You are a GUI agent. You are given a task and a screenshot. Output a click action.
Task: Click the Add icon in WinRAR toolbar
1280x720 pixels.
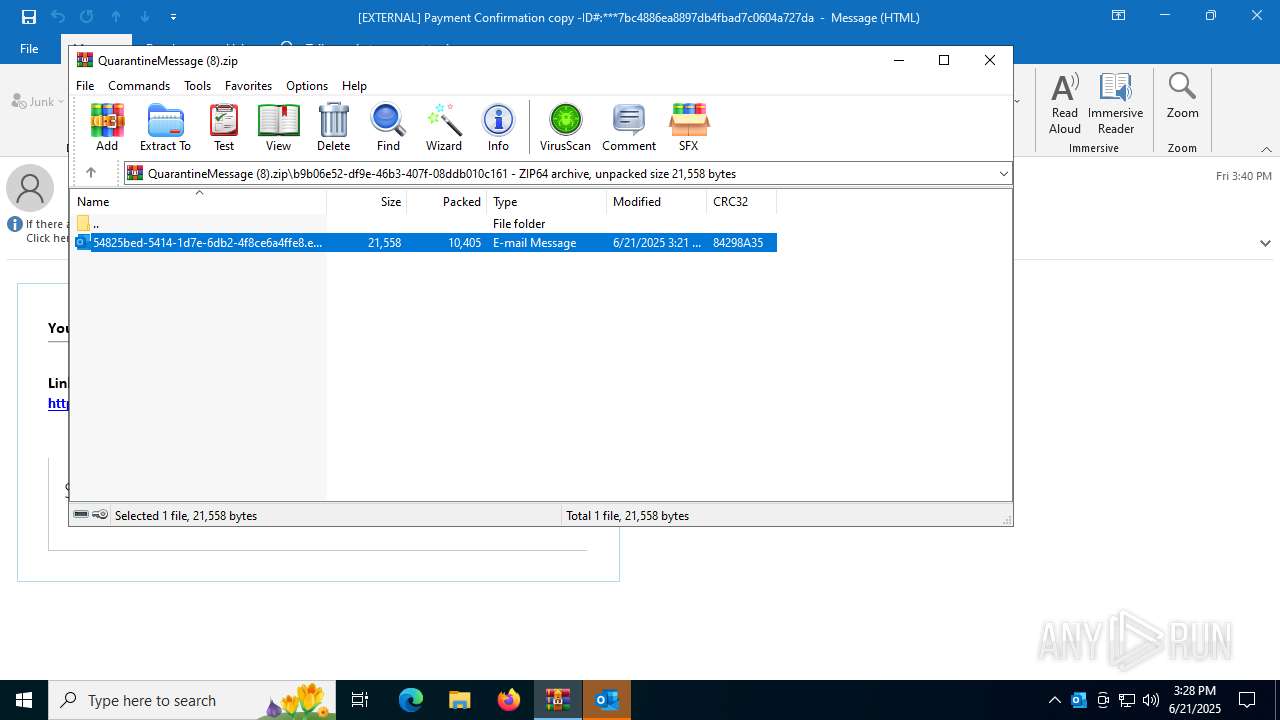click(107, 127)
